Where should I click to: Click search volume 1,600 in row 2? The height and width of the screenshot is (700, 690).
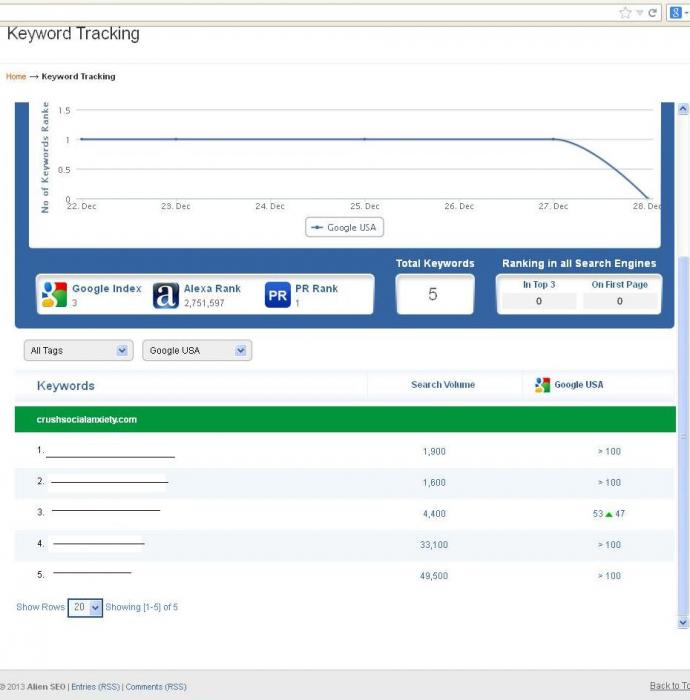pos(434,483)
